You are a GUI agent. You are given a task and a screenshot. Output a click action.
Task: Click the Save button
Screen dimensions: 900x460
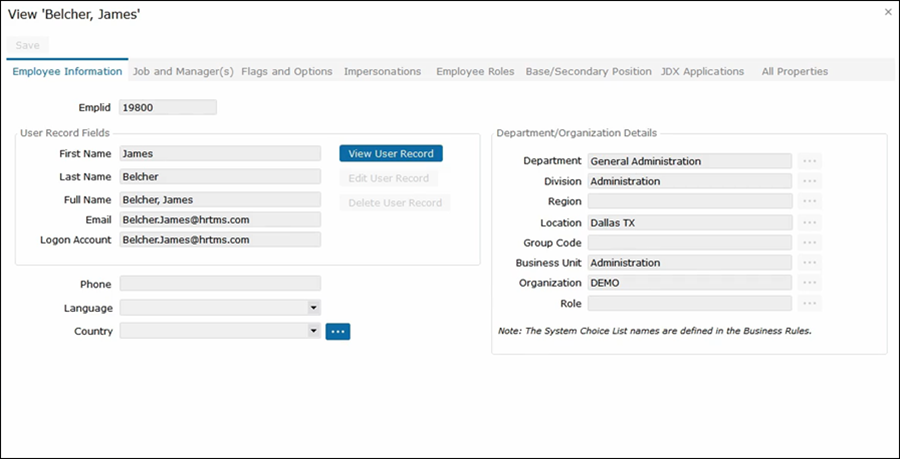pos(28,45)
